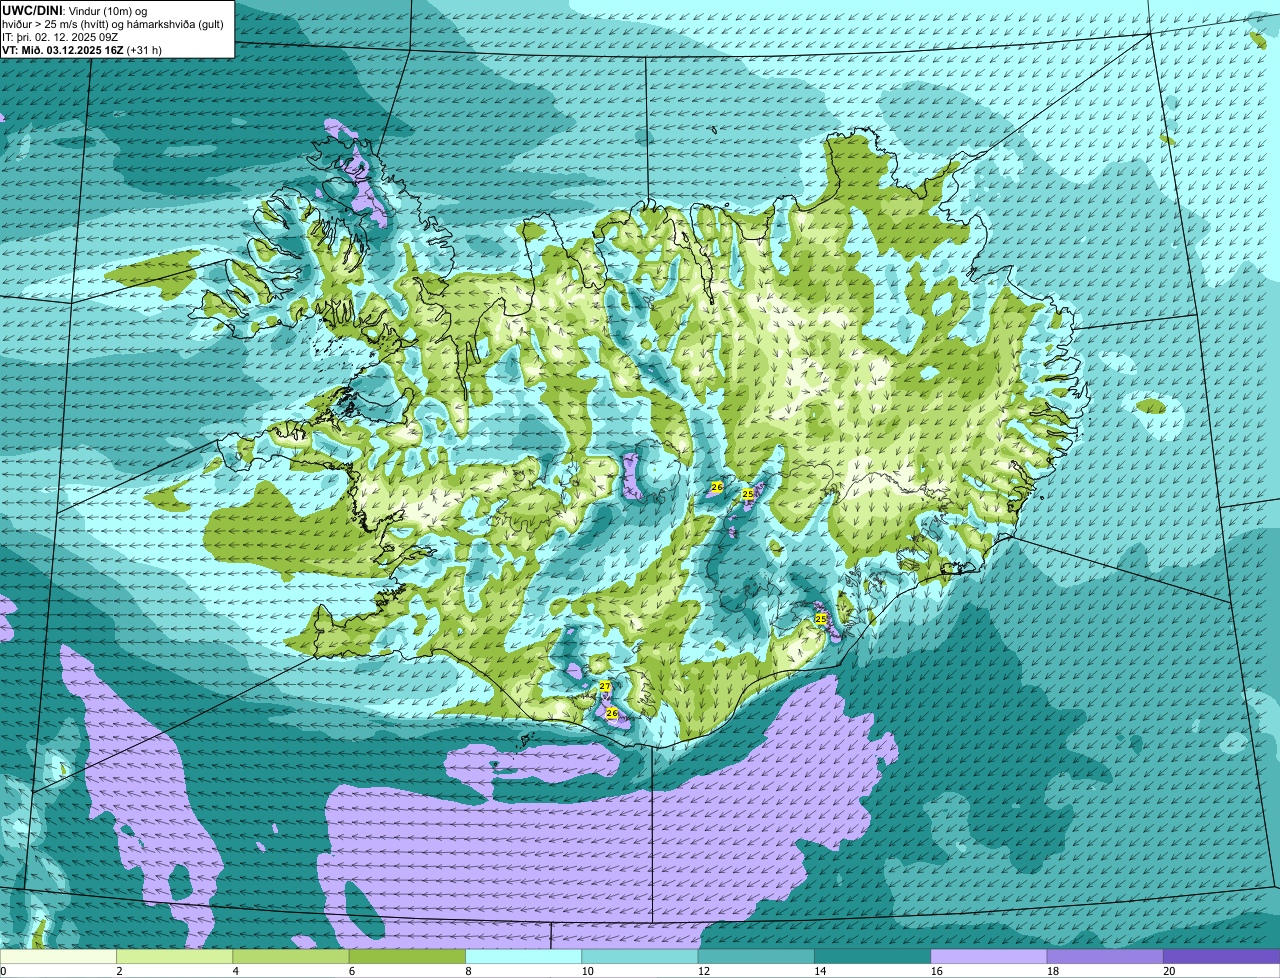This screenshot has width=1280, height=978.
Task: Click the gust label 25 next to inland 26
Action: (748, 494)
